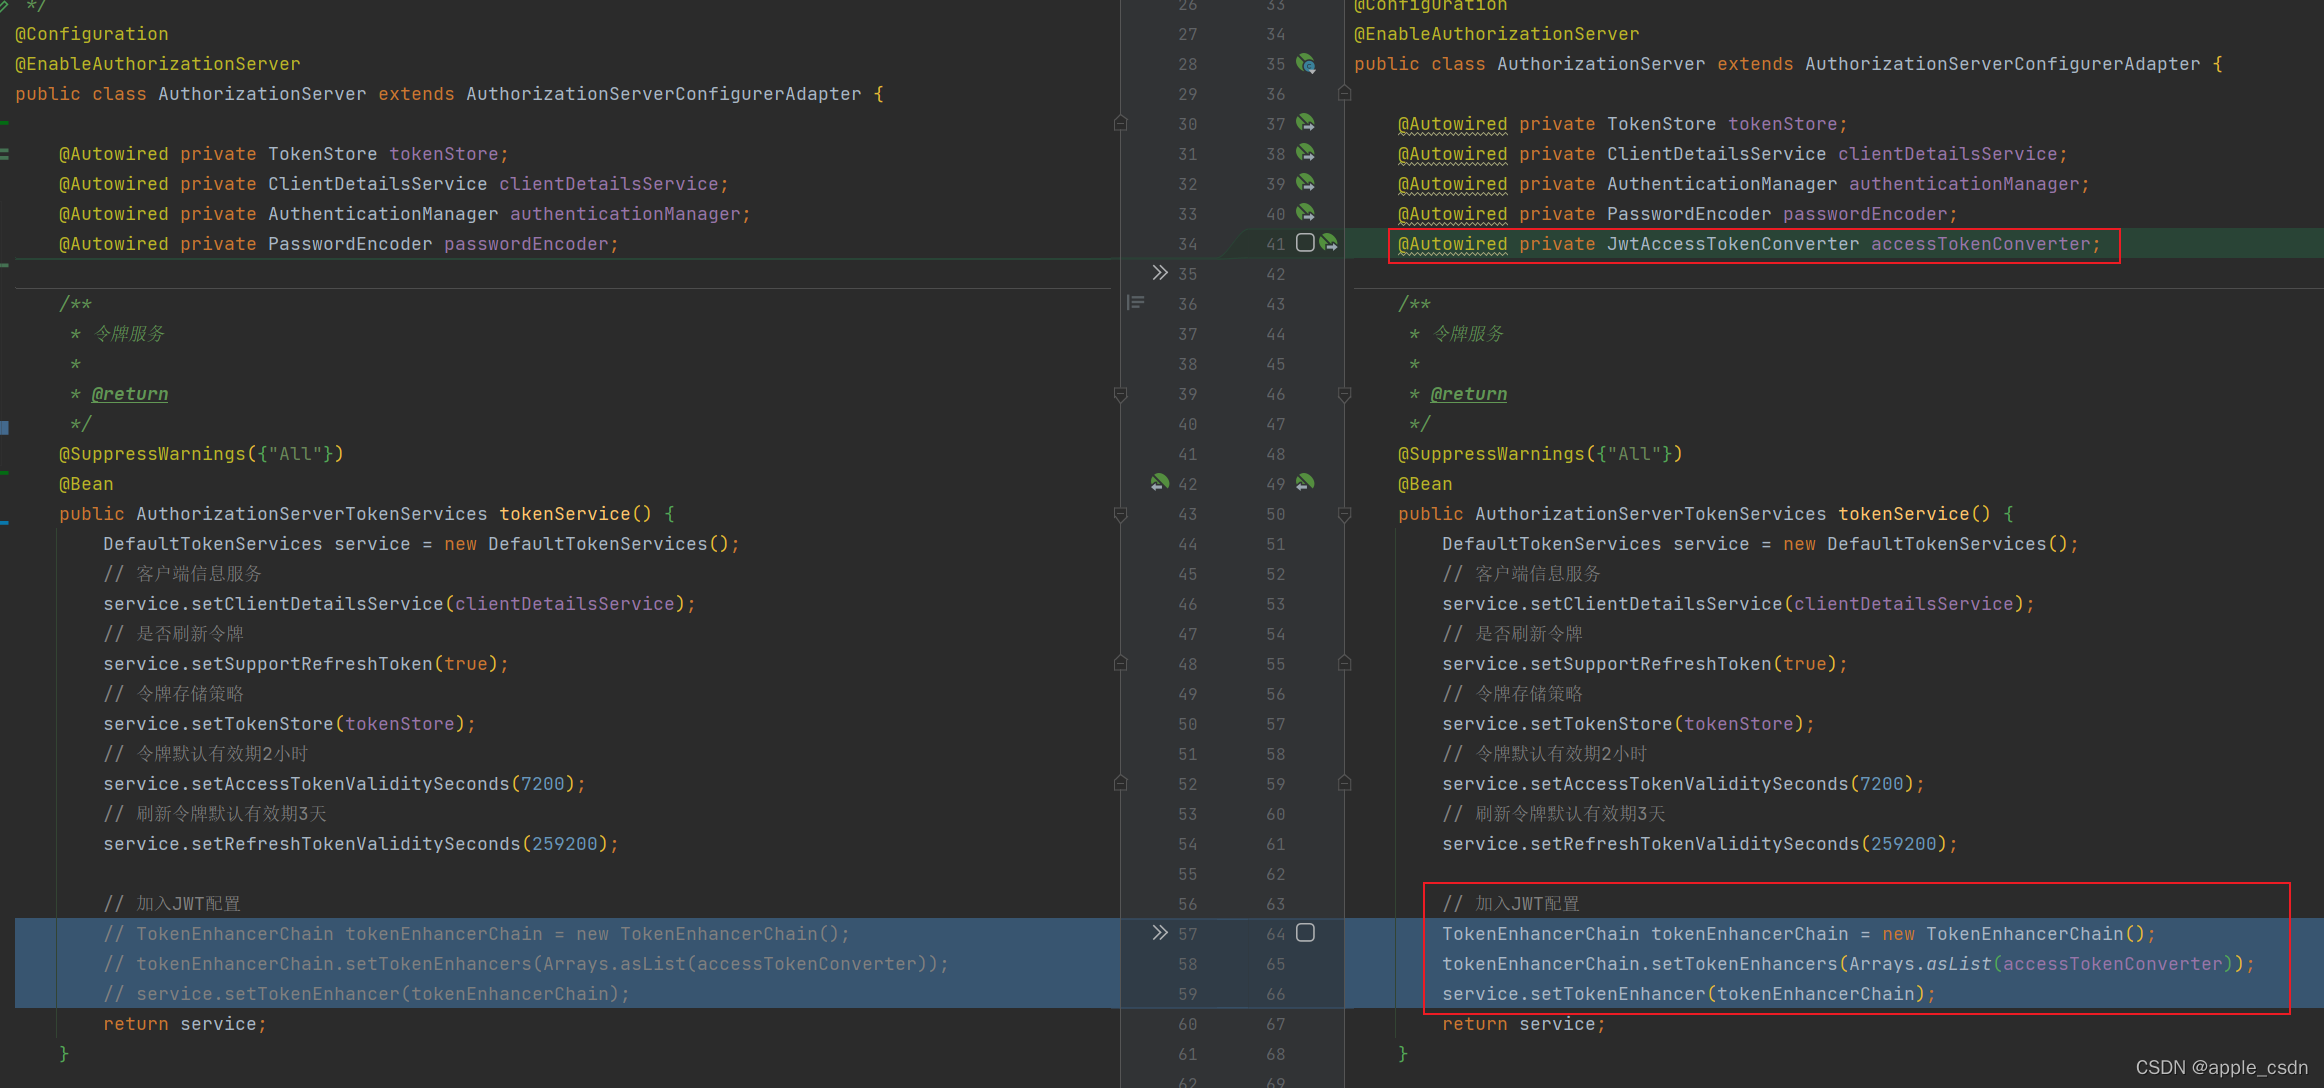Open the @return javadoc link in right pane
Image resolution: width=2324 pixels, height=1088 pixels.
pos(1468,394)
